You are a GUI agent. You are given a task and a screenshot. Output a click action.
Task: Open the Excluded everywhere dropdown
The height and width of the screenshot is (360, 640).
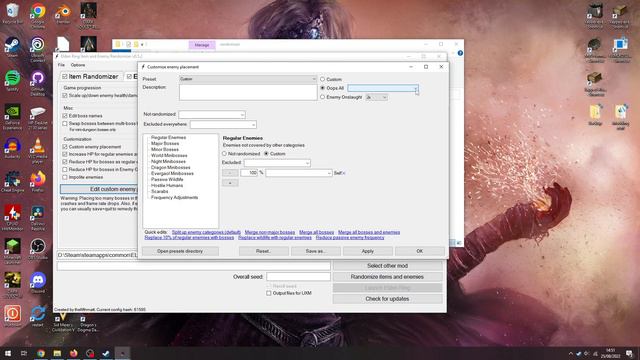coord(223,124)
